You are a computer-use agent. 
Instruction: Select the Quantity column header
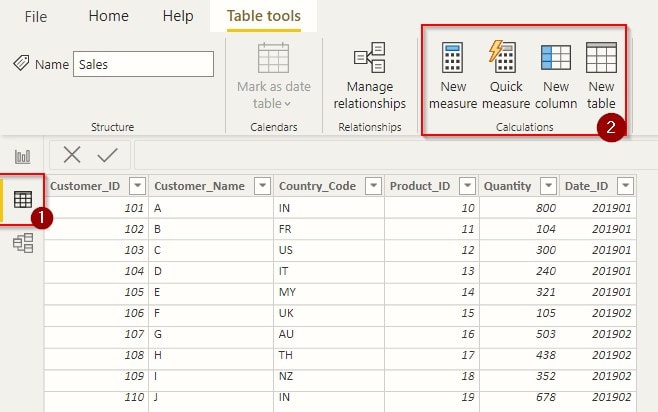click(x=507, y=186)
